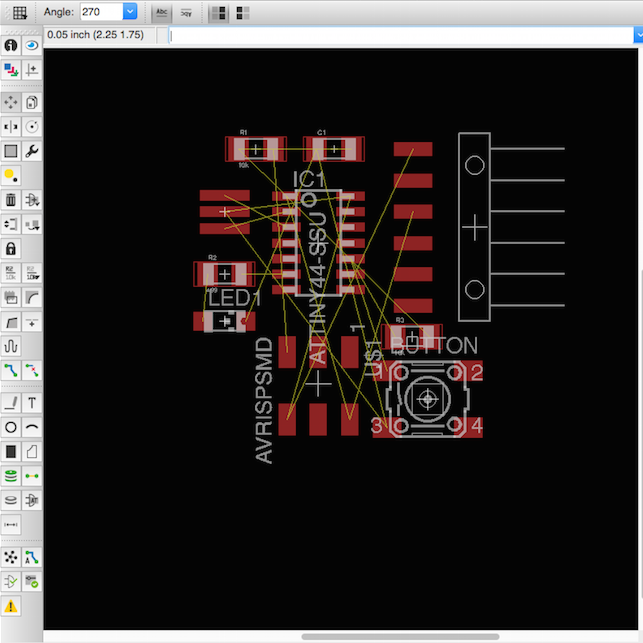Select the Change wrench tool
This screenshot has height=643, width=643.
tap(32, 151)
